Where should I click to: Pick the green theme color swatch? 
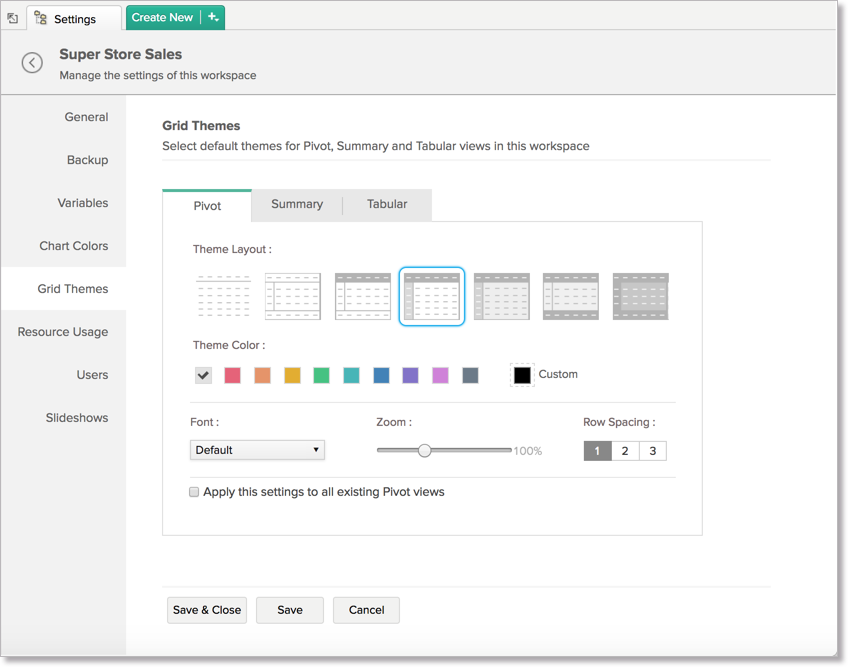click(x=321, y=375)
